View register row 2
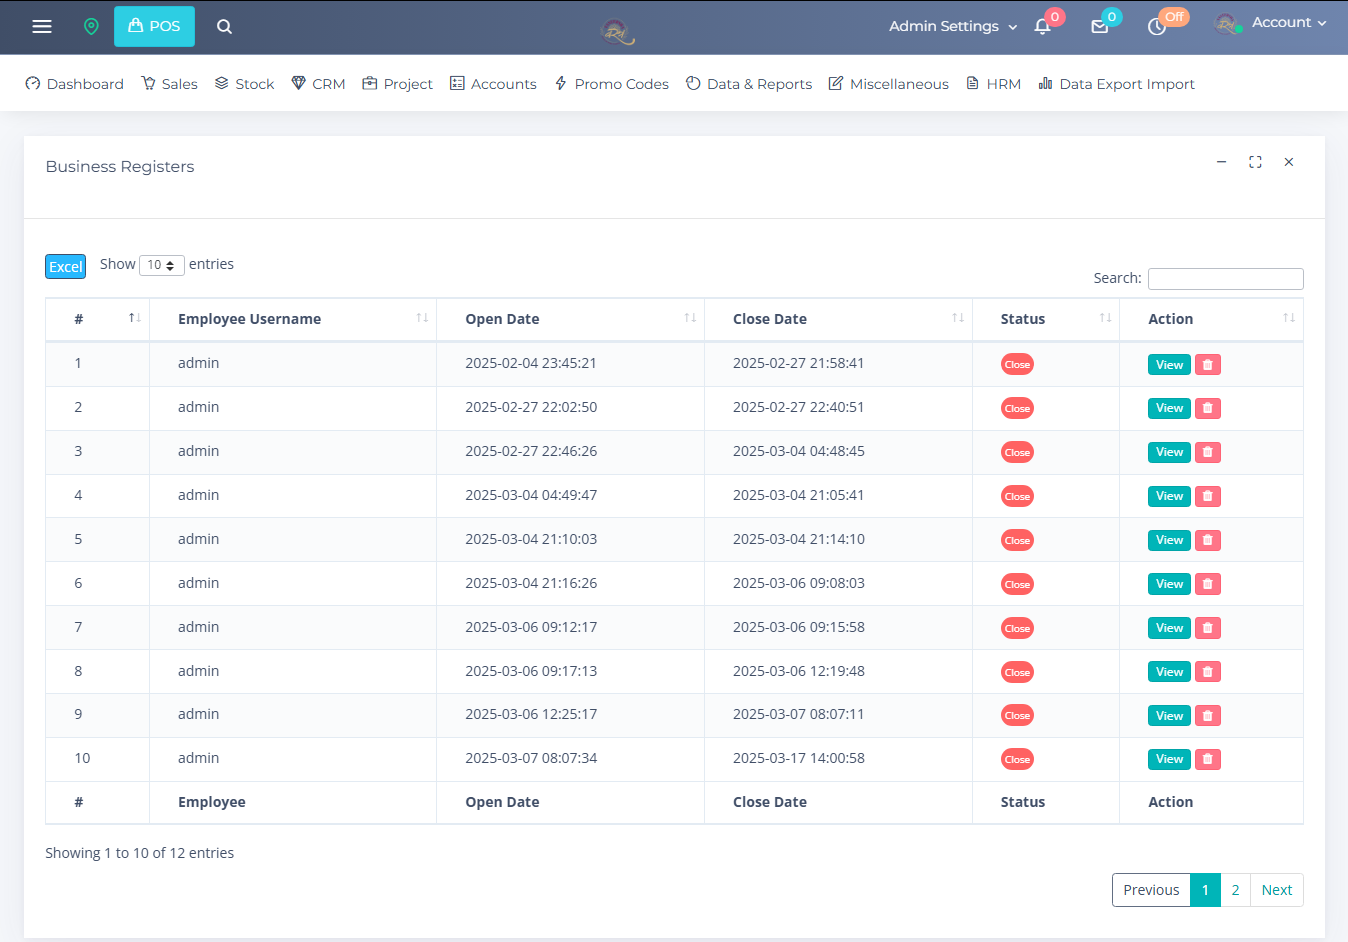The width and height of the screenshot is (1348, 942). 1169,408
